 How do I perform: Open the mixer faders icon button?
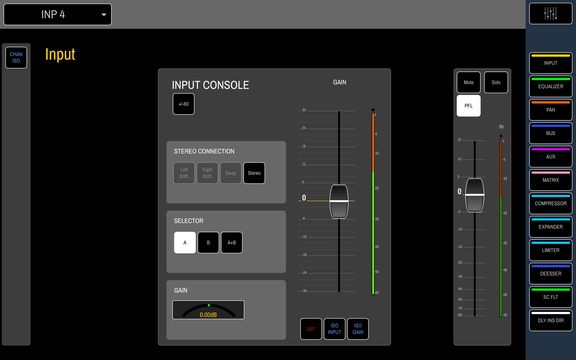[550, 14]
